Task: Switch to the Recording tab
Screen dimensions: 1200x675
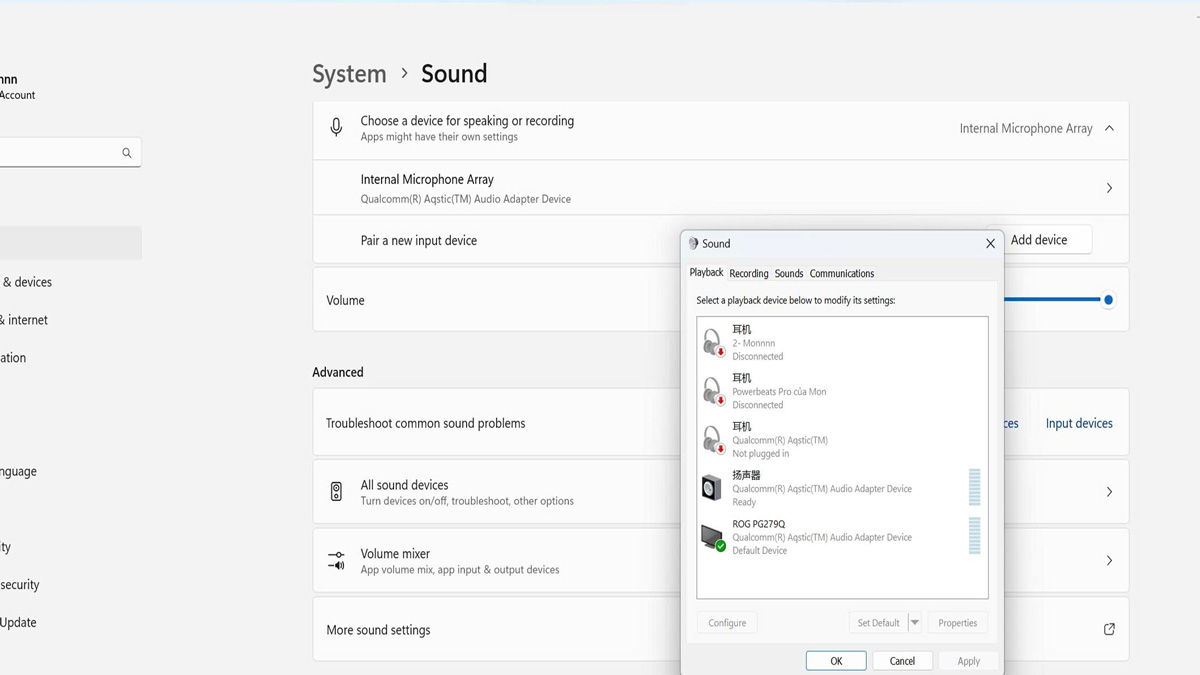Action: (749, 273)
